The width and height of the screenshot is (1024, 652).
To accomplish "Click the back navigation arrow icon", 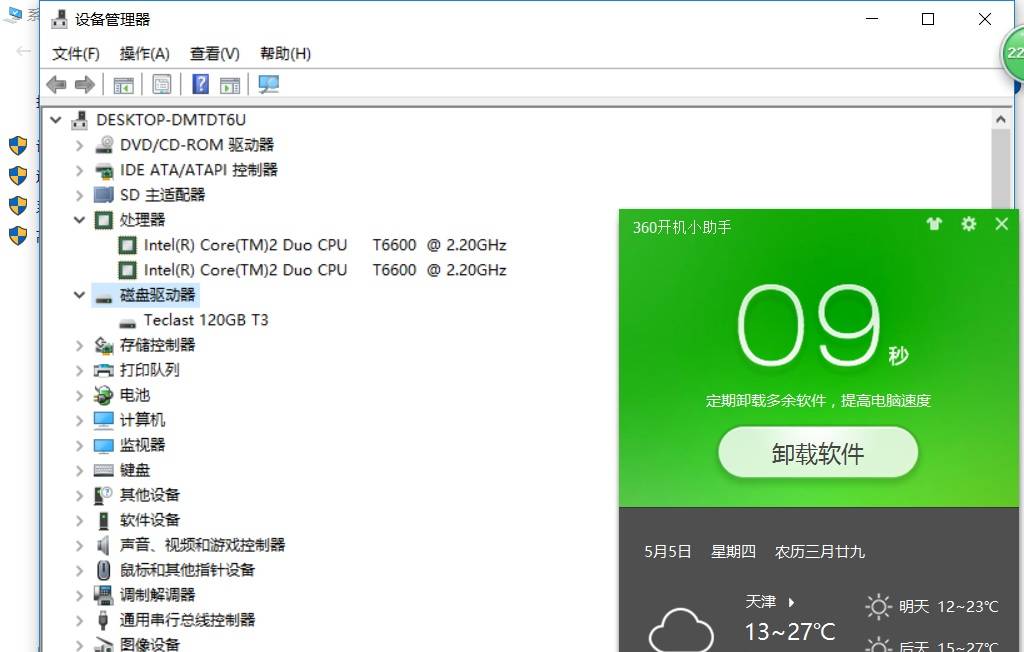I will click(x=55, y=84).
